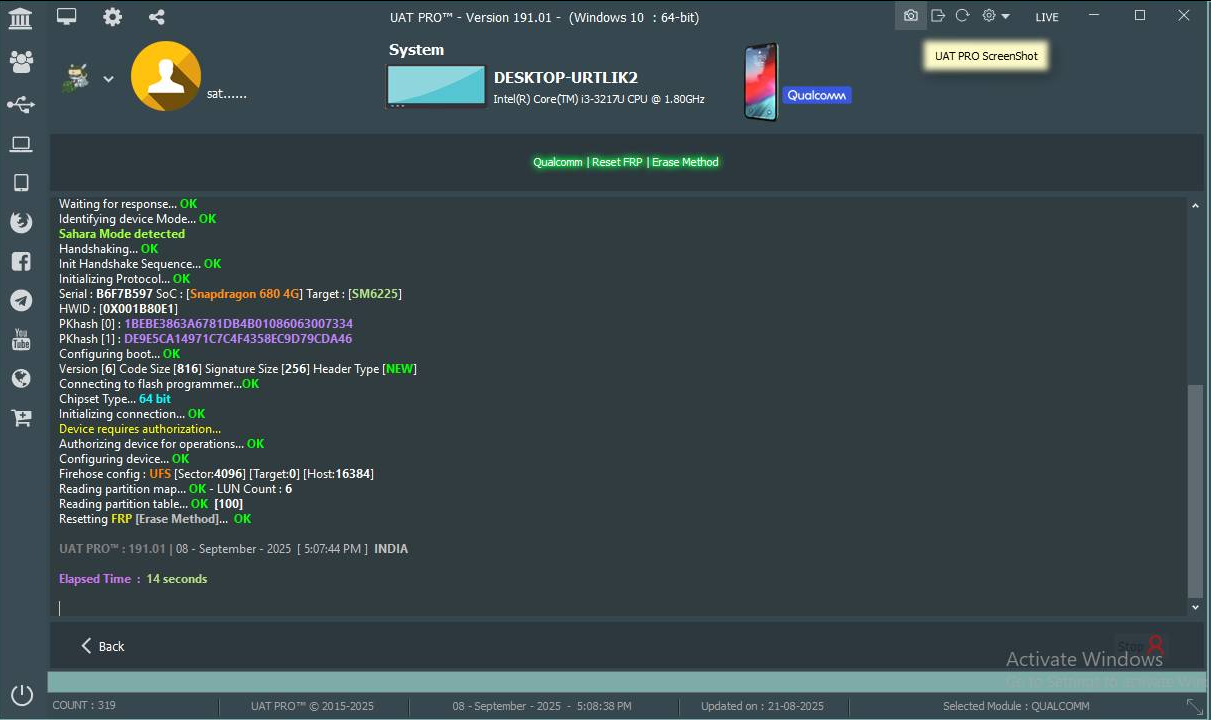1211x720 pixels.
Task: Click the Qualcomm brand badge
Action: tap(816, 95)
